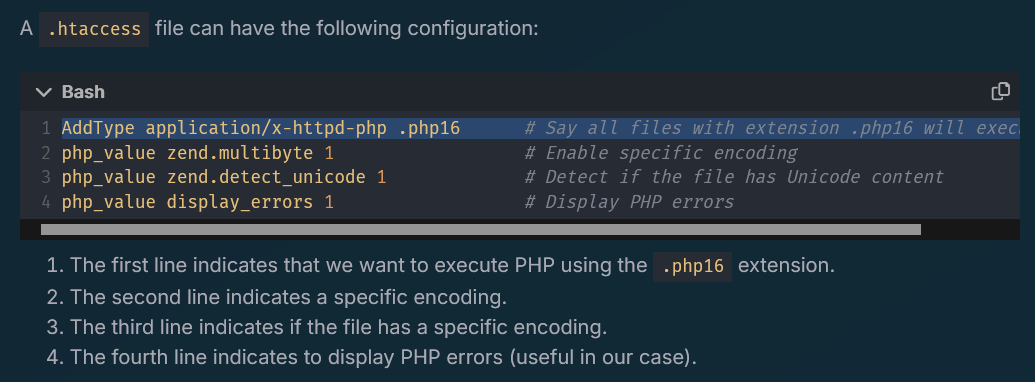1035x382 pixels.
Task: Click the 'Display PHP errors' comment
Action: (629, 202)
